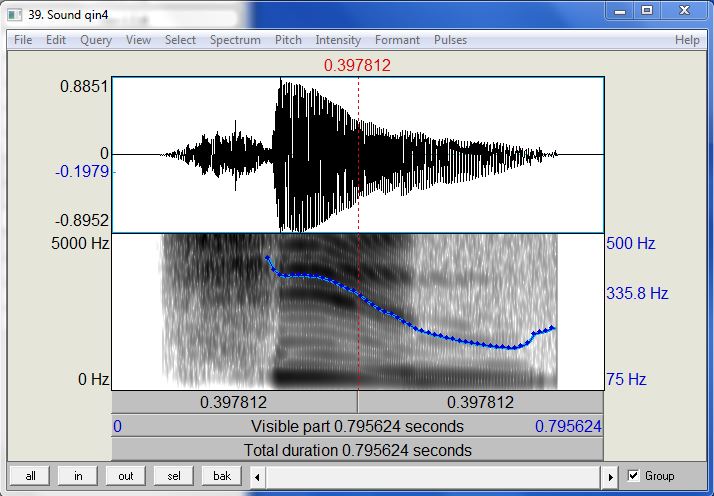
Task: Click the red 0.397812 cursor time label
Action: pos(357,65)
